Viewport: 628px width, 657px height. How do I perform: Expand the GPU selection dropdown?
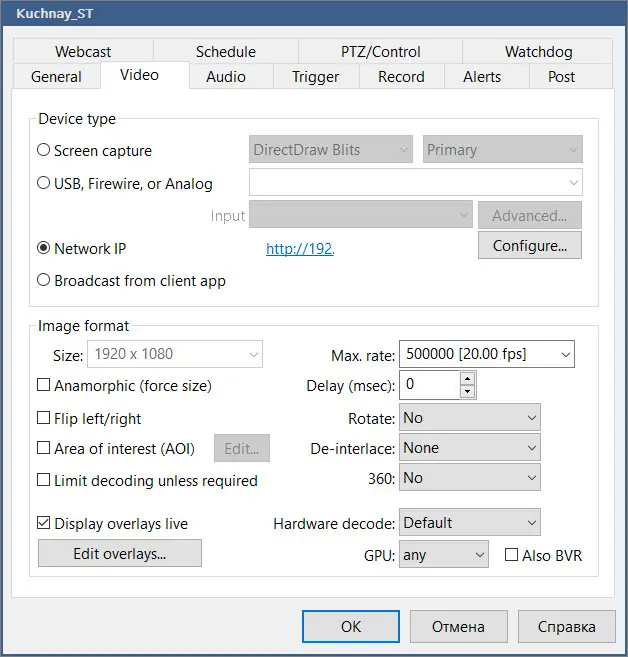point(443,555)
